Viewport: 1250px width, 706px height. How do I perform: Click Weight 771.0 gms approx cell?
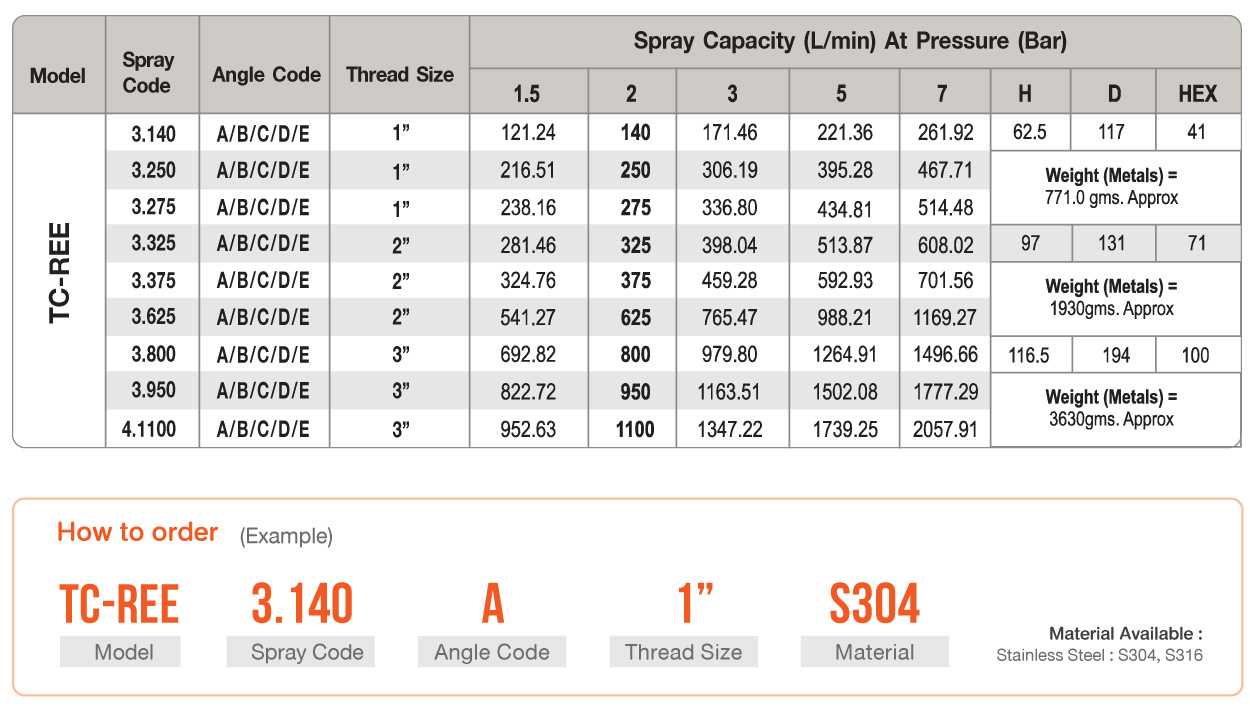tap(1115, 187)
